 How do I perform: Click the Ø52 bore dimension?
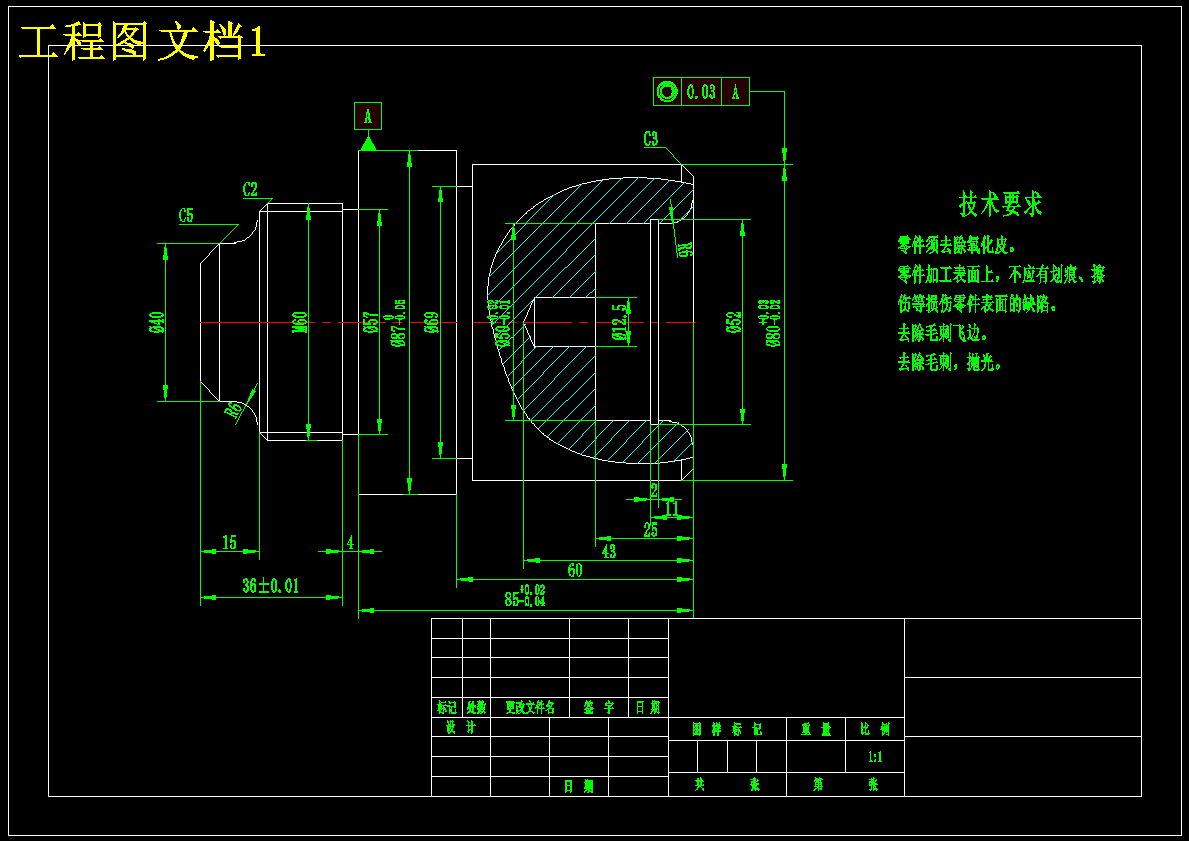click(x=733, y=322)
